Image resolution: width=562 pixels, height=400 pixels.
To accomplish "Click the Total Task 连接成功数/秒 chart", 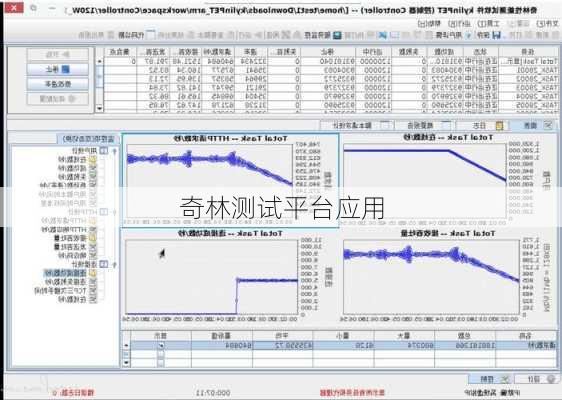I will coord(230,277).
